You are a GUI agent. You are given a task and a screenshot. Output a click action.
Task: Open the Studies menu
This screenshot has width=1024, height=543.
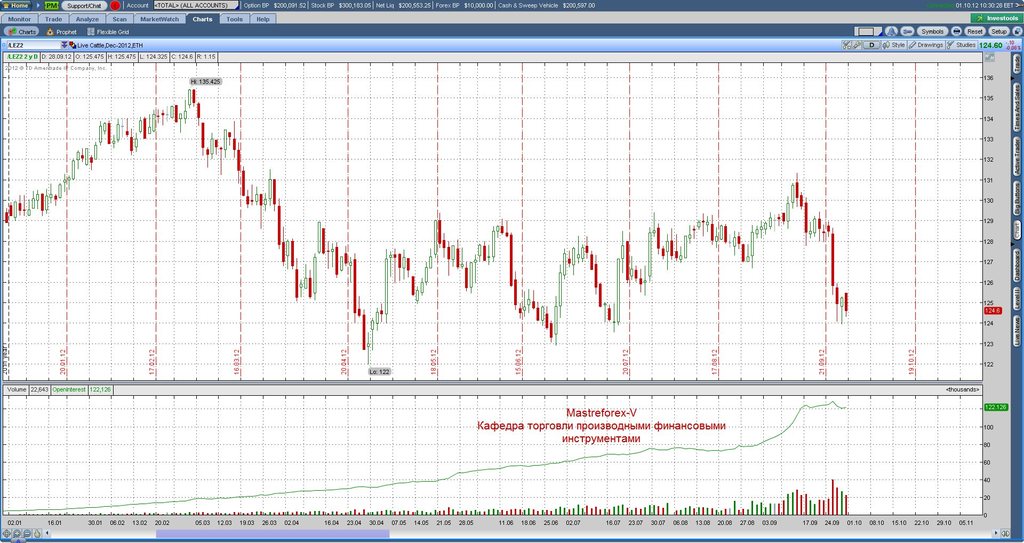961,45
